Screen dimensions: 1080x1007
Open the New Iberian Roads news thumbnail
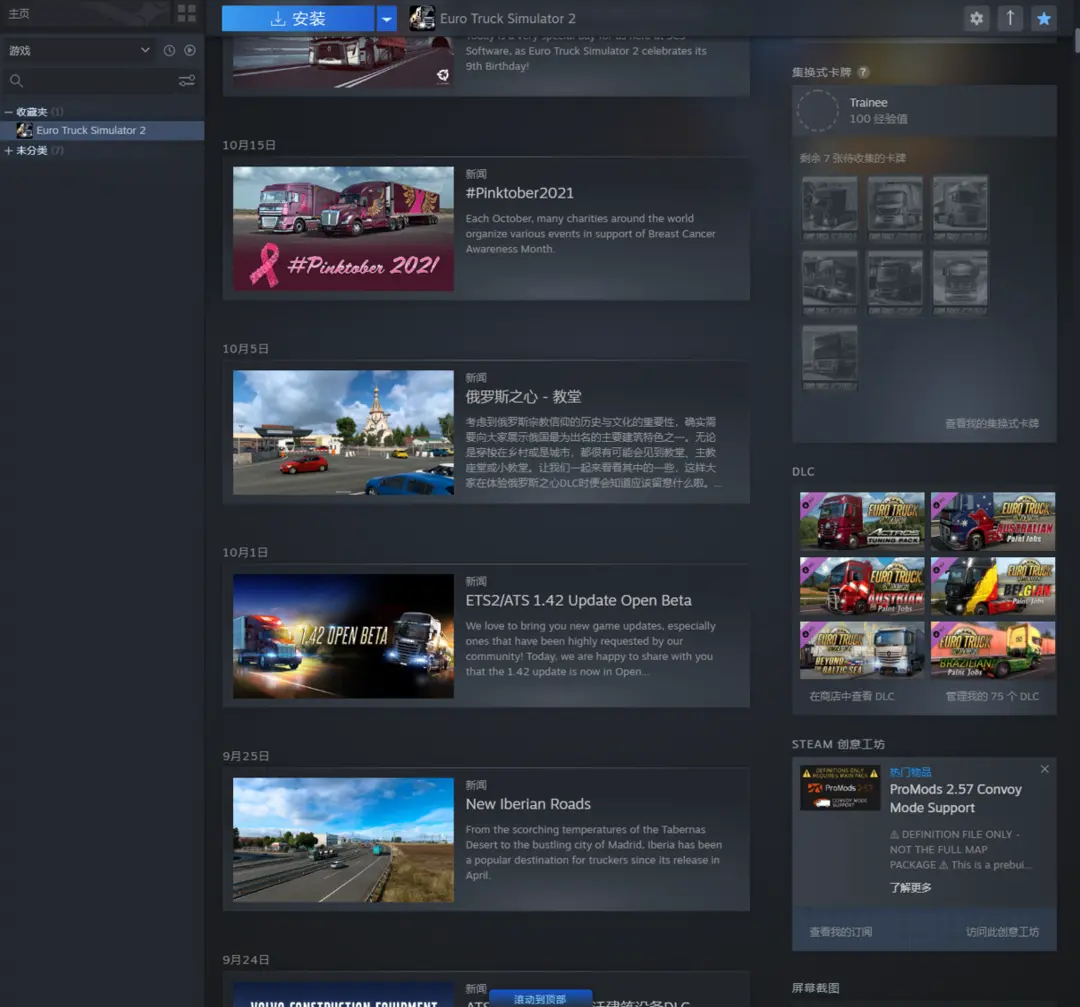pyautogui.click(x=343, y=840)
